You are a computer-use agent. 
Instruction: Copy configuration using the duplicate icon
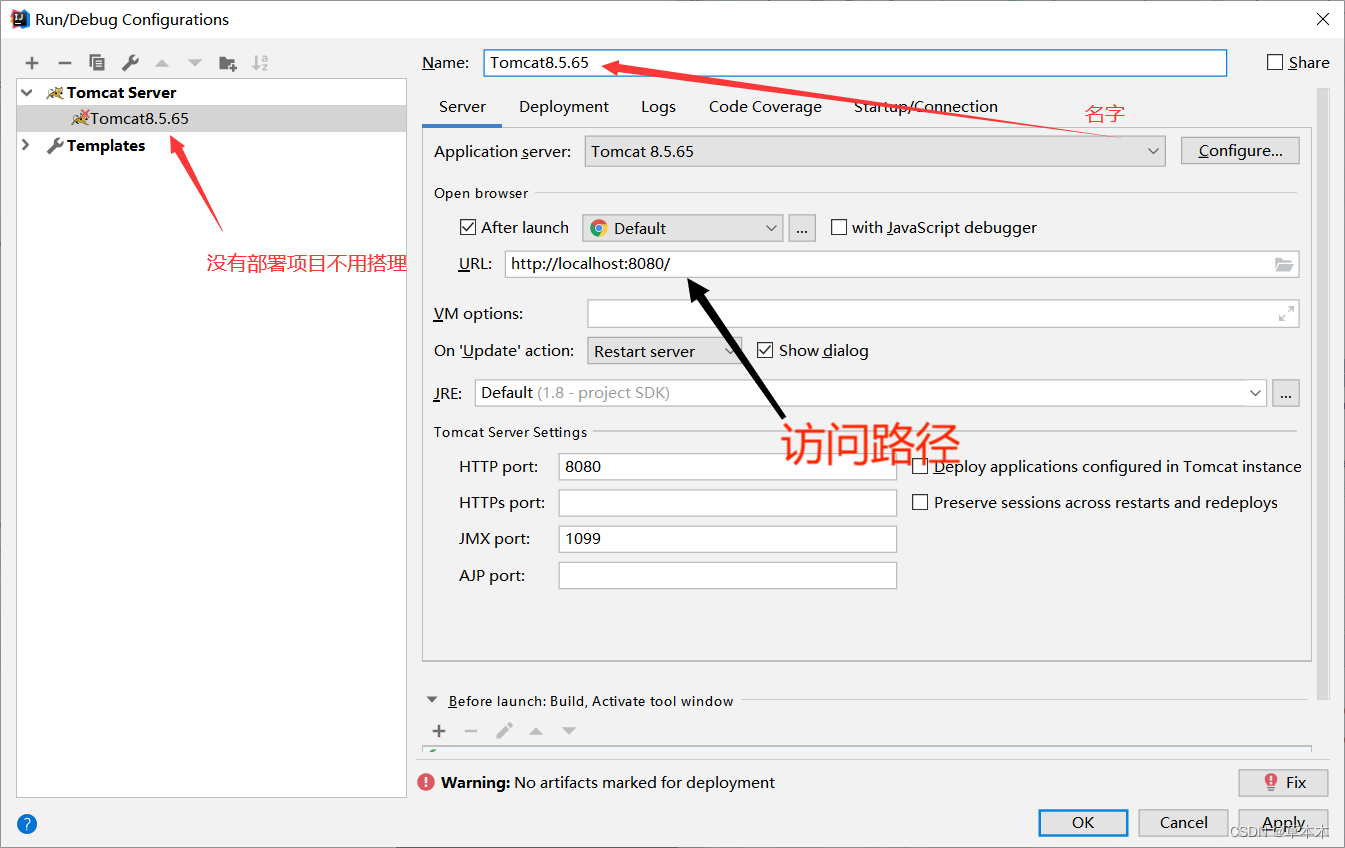(x=97, y=63)
